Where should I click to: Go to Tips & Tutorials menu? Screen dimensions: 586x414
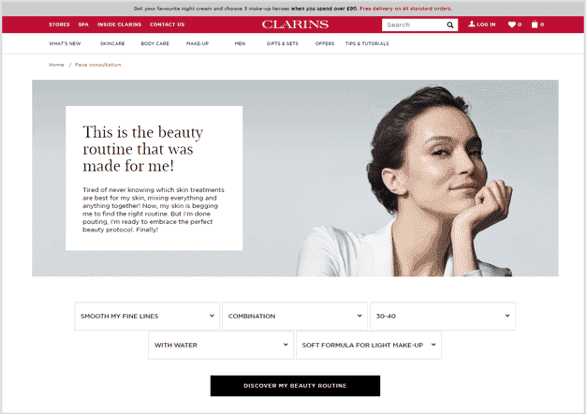[x=367, y=44]
